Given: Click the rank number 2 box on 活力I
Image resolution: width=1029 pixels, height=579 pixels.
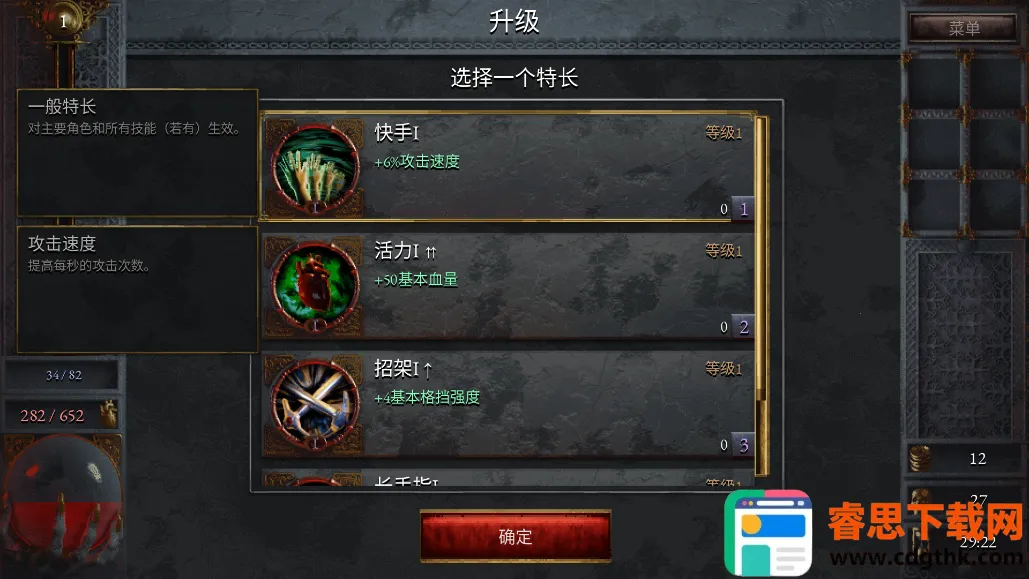Looking at the screenshot, I should click(743, 327).
